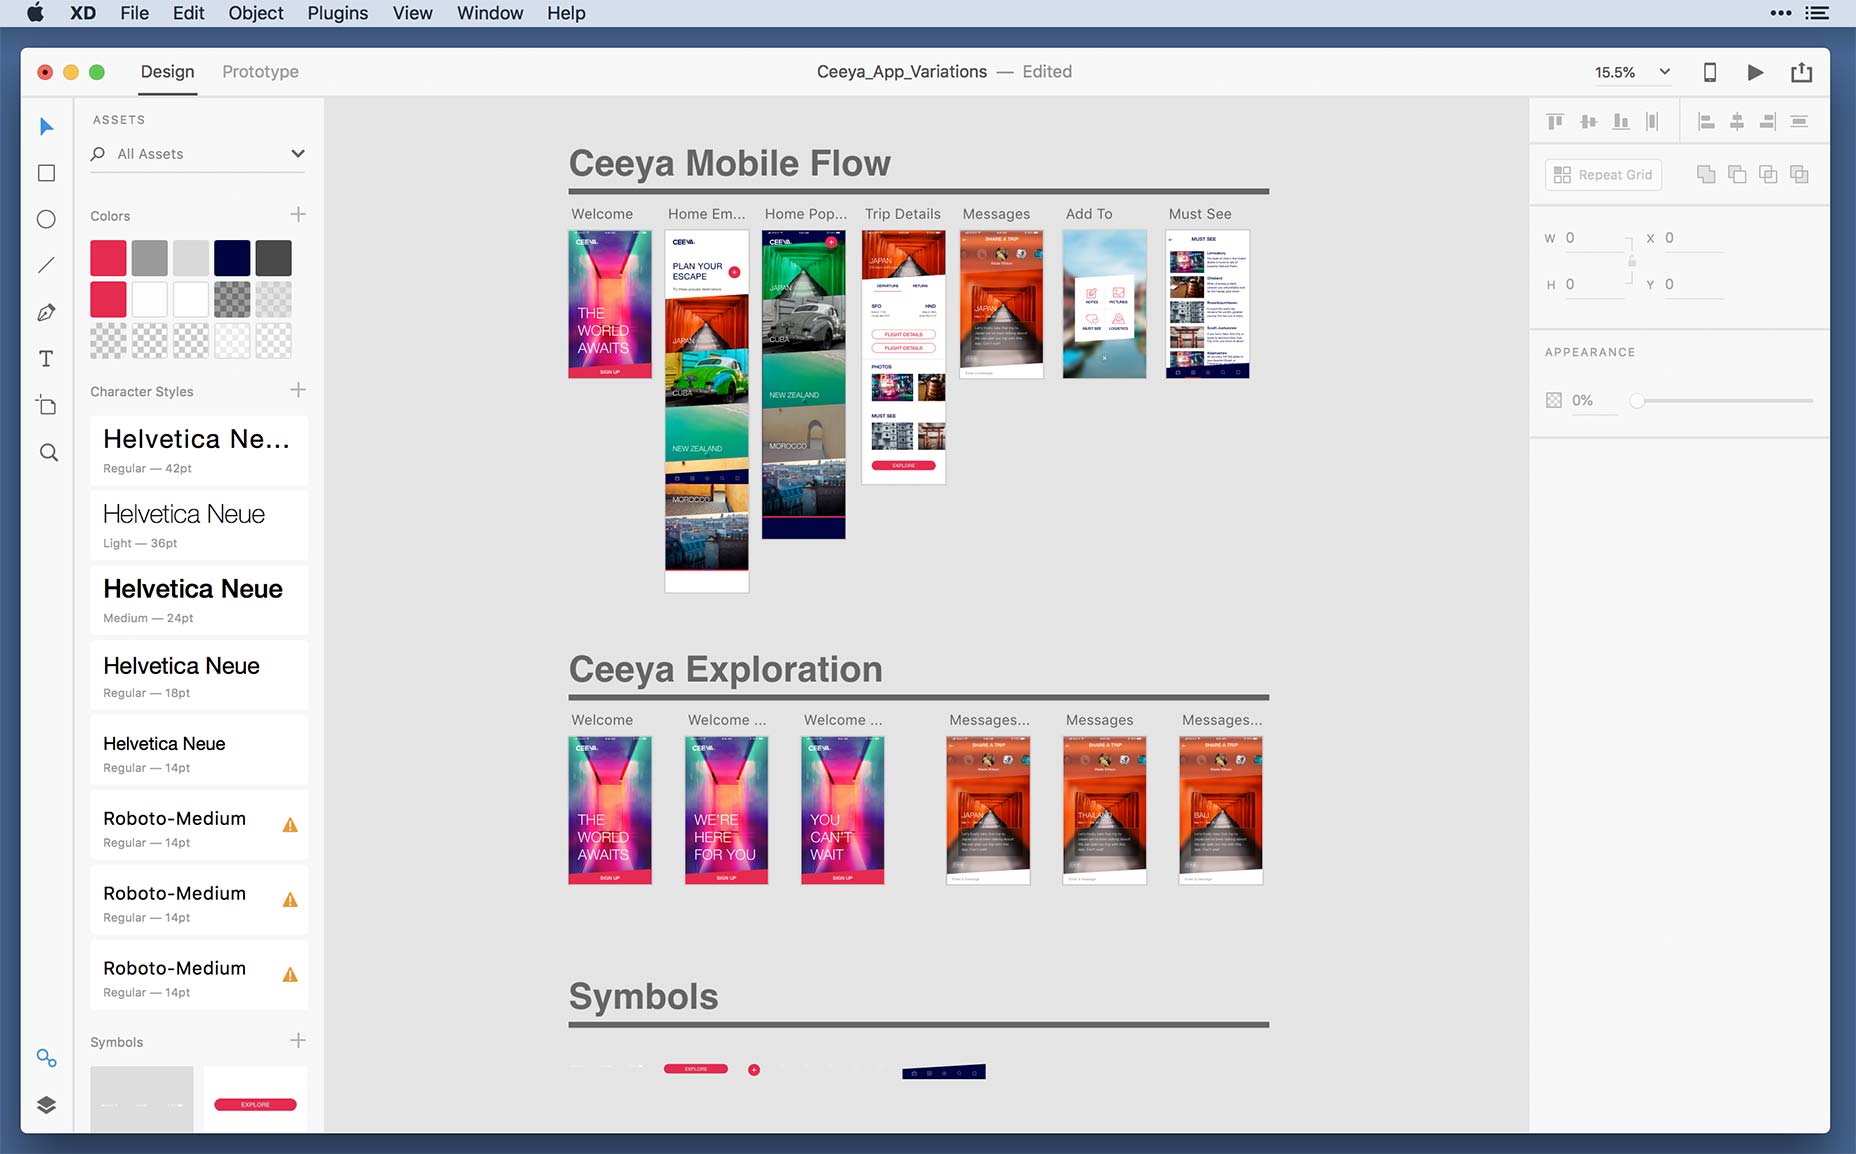This screenshot has height=1154, width=1856.
Task: Toggle the aspect ratio lock icon
Action: click(1632, 261)
